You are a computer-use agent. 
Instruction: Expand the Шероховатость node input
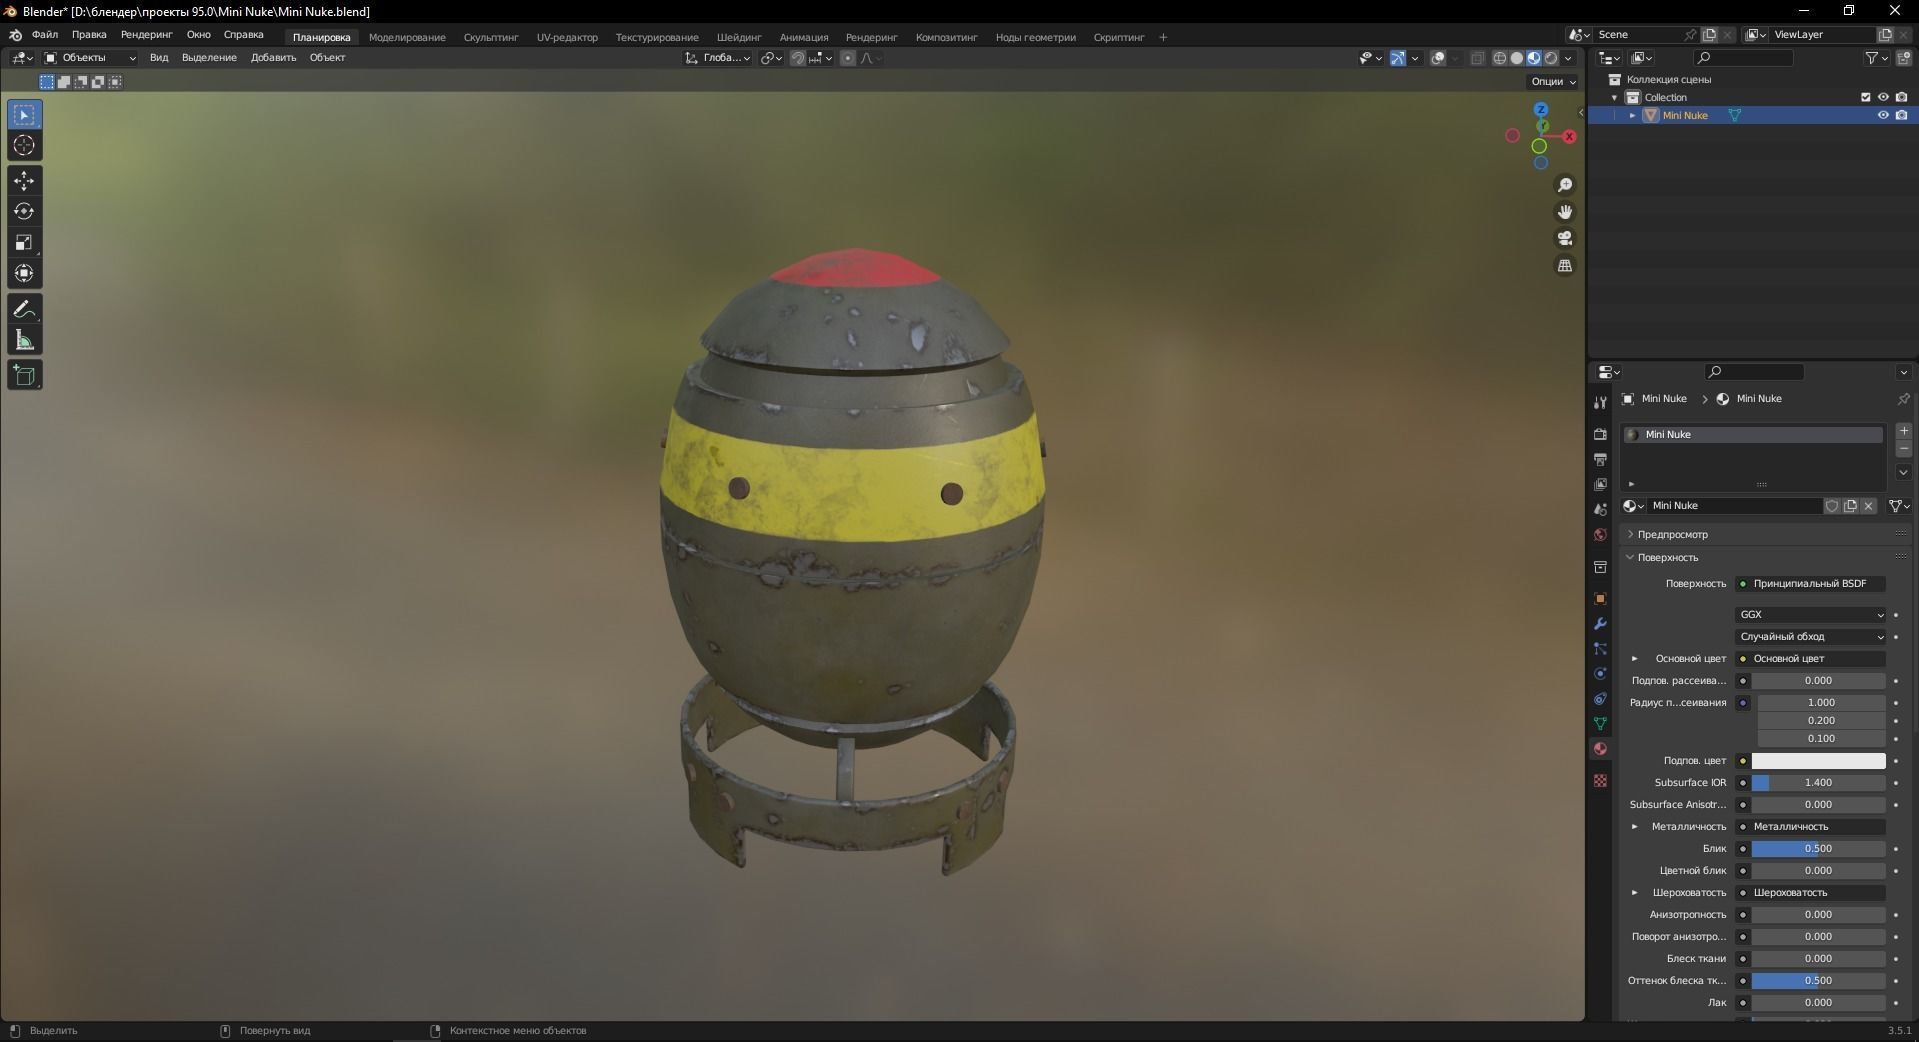pyautogui.click(x=1635, y=893)
